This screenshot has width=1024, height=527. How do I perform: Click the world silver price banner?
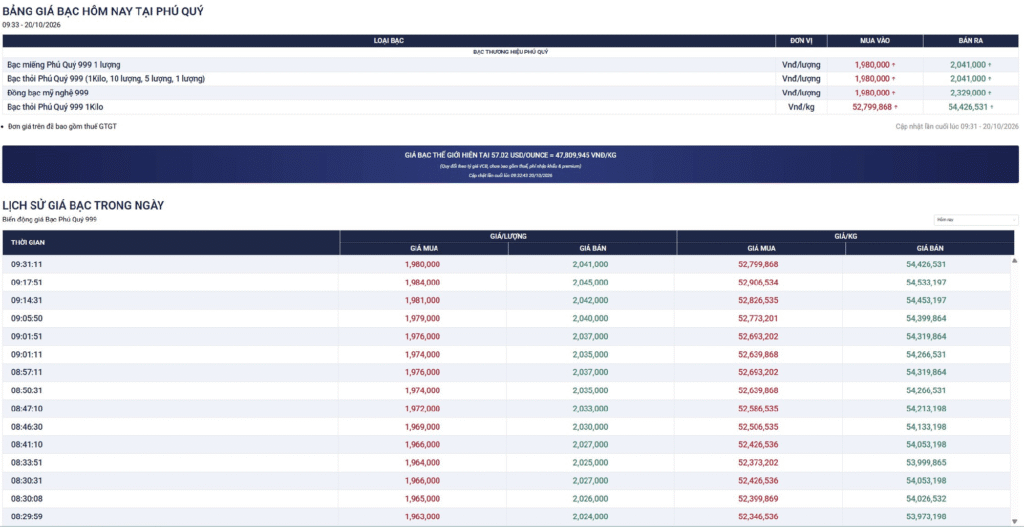pyautogui.click(x=510, y=164)
